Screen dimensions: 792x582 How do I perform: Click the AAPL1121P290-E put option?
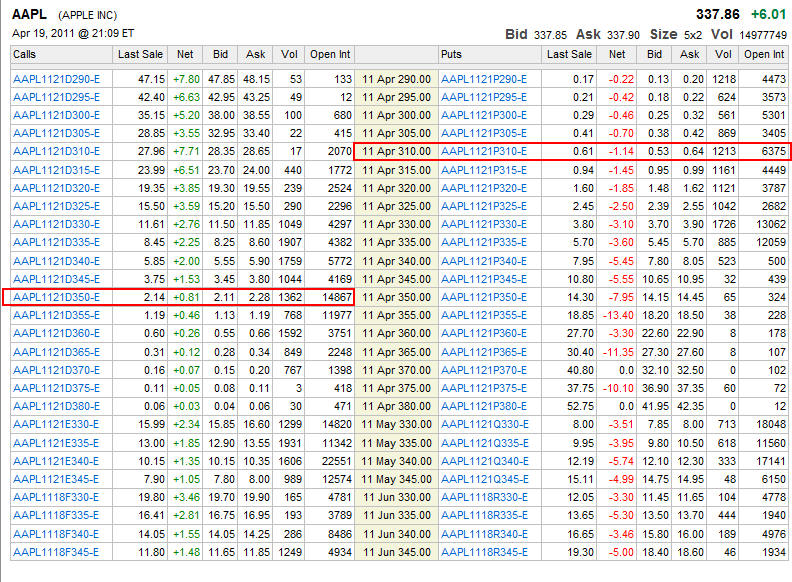click(x=483, y=79)
